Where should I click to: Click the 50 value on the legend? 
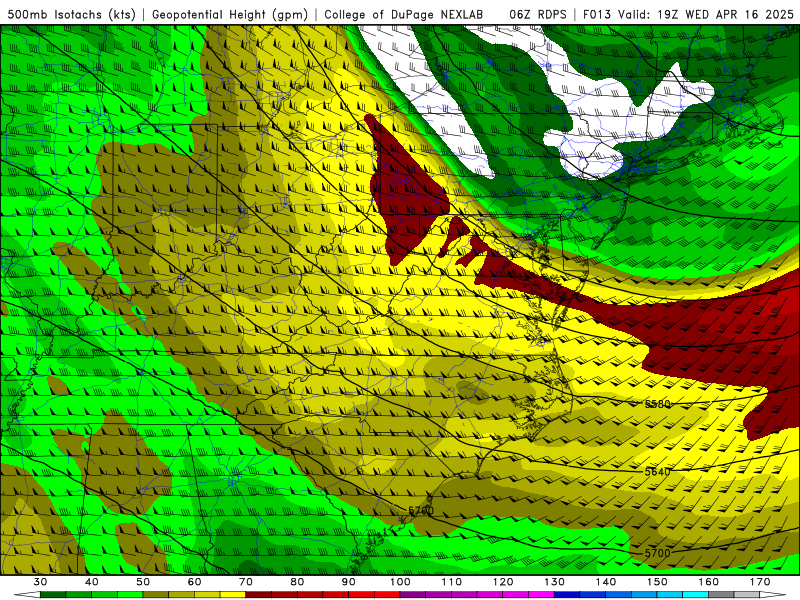coord(143,582)
